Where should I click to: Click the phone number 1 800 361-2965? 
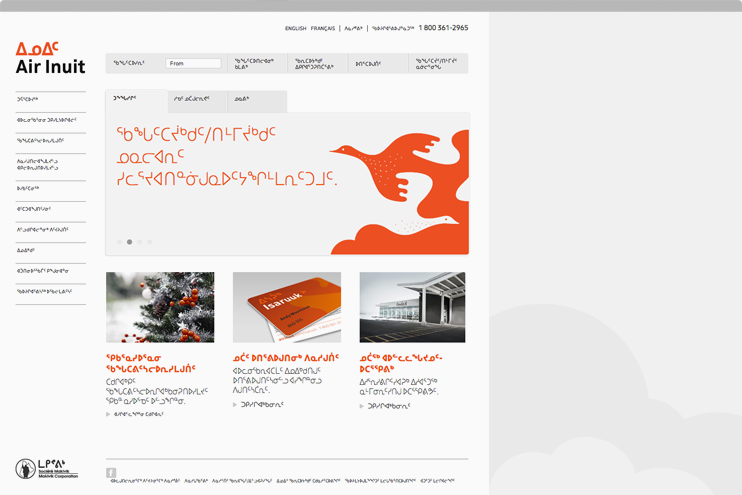pos(443,28)
